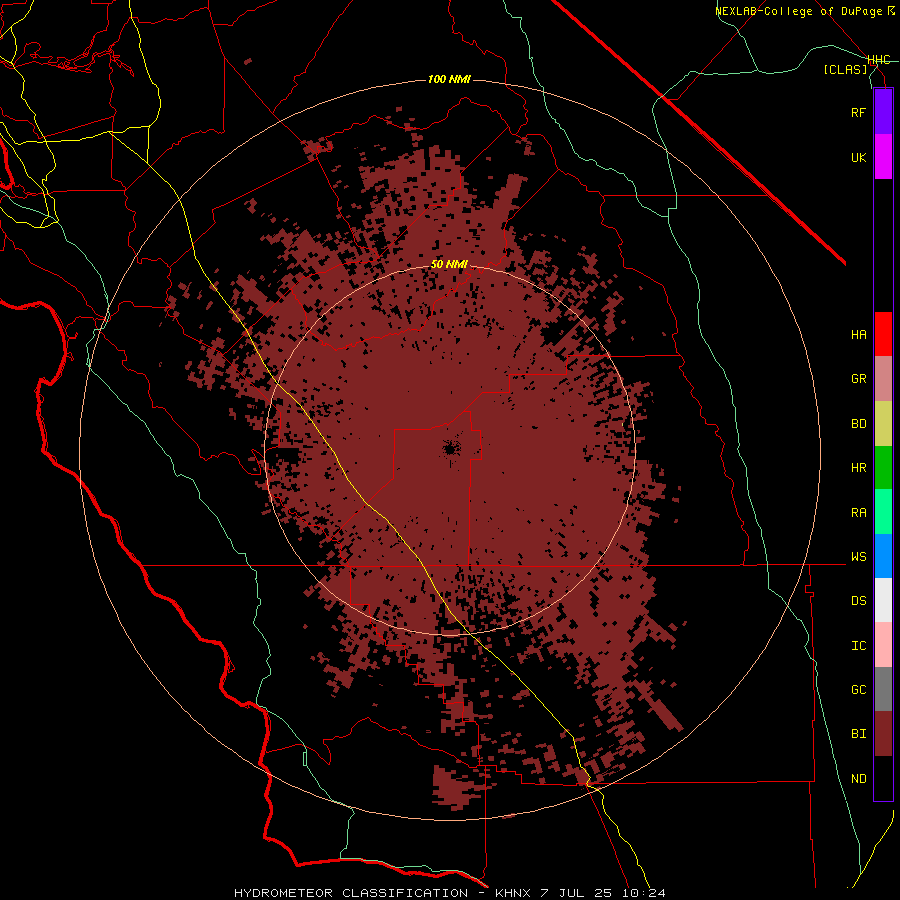Image resolution: width=900 pixels, height=900 pixels.
Task: Click the HYDROMETEOR CLASSIFICATION title text
Action: click(351, 893)
